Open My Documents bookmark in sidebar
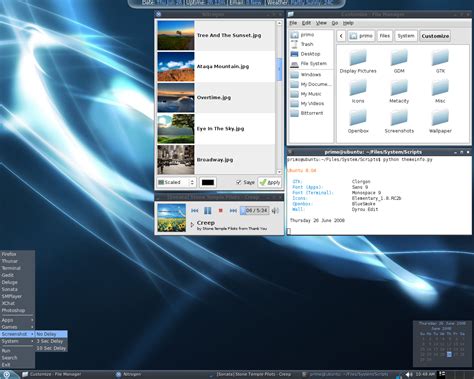The image size is (474, 379). pos(311,84)
